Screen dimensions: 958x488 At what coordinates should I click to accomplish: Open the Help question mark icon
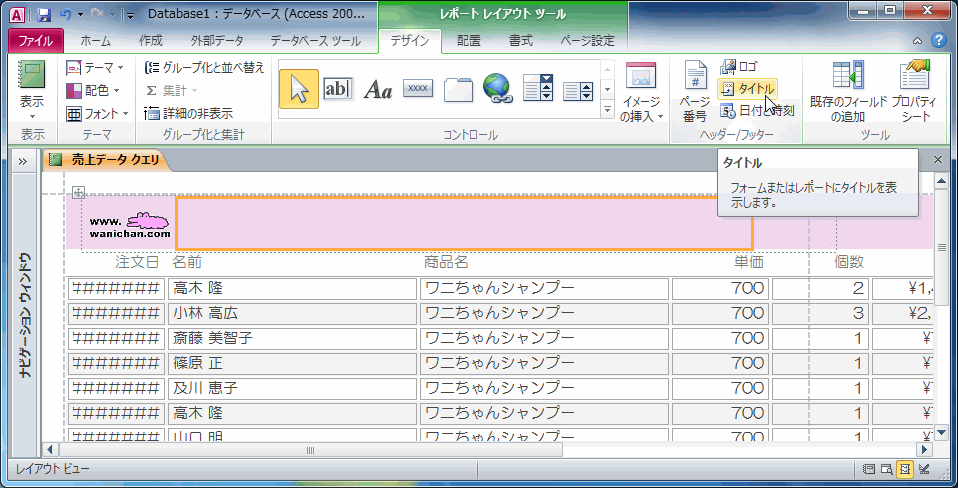coord(938,41)
